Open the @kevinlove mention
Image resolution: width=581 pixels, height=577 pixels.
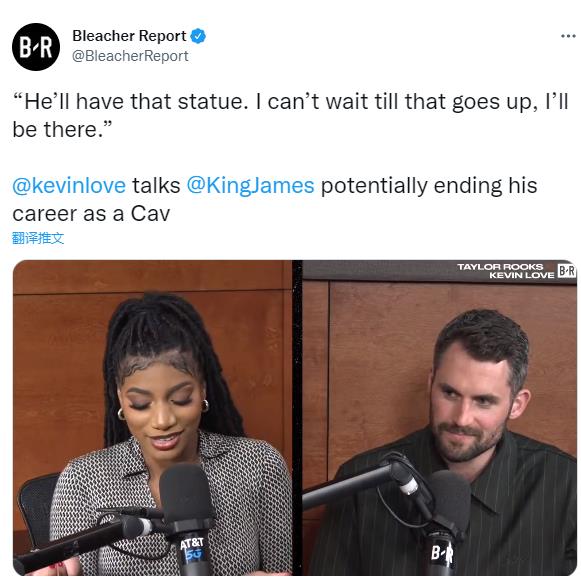click(69, 186)
